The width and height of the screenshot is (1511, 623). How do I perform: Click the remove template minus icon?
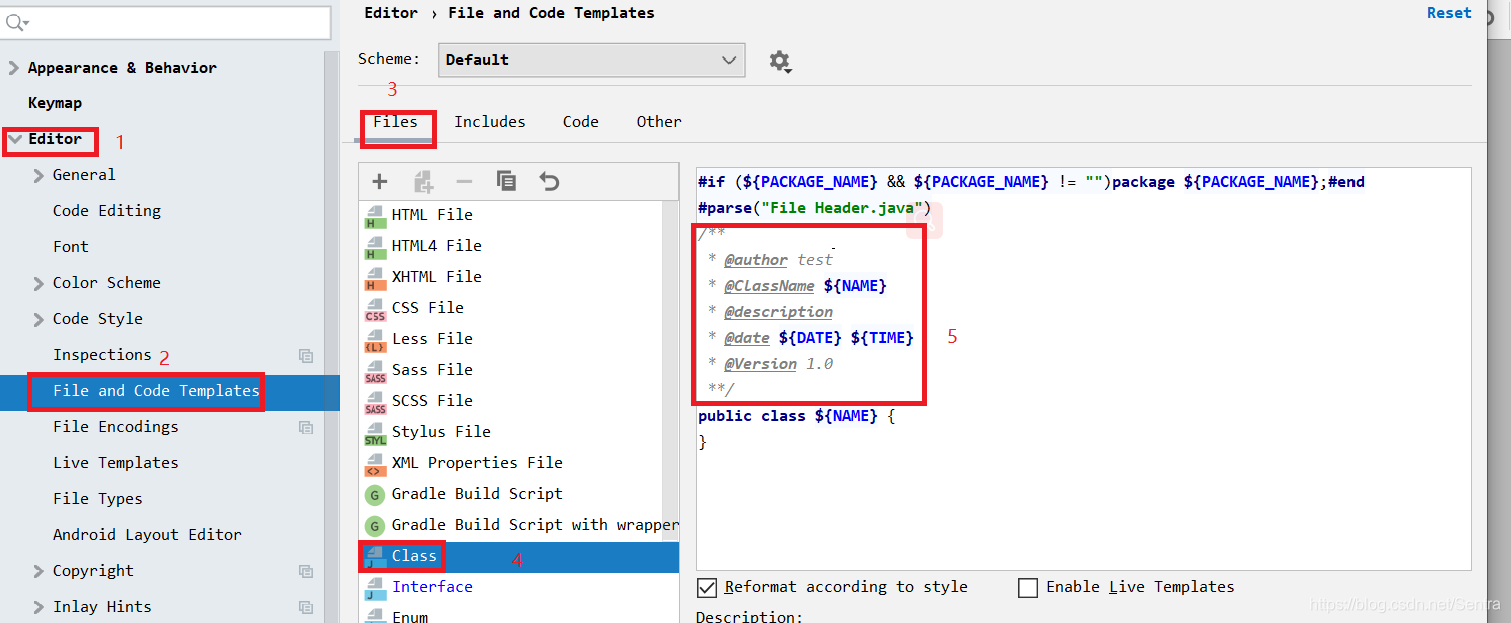click(464, 181)
